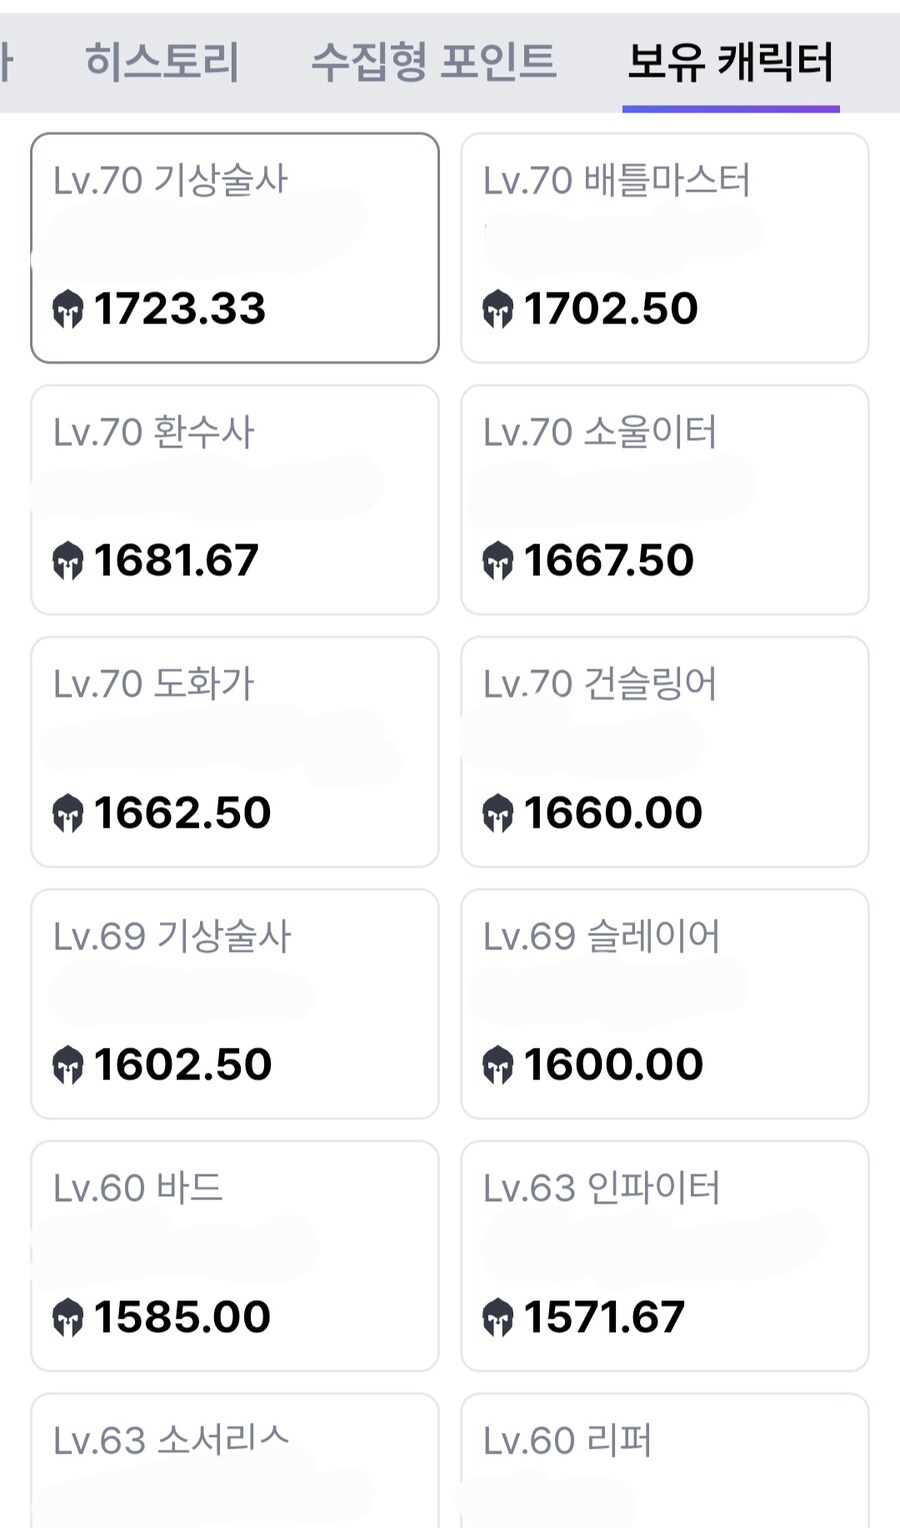The height and width of the screenshot is (1528, 900).
Task: Open the Lv.70 건슬링어 character card
Action: tap(664, 752)
